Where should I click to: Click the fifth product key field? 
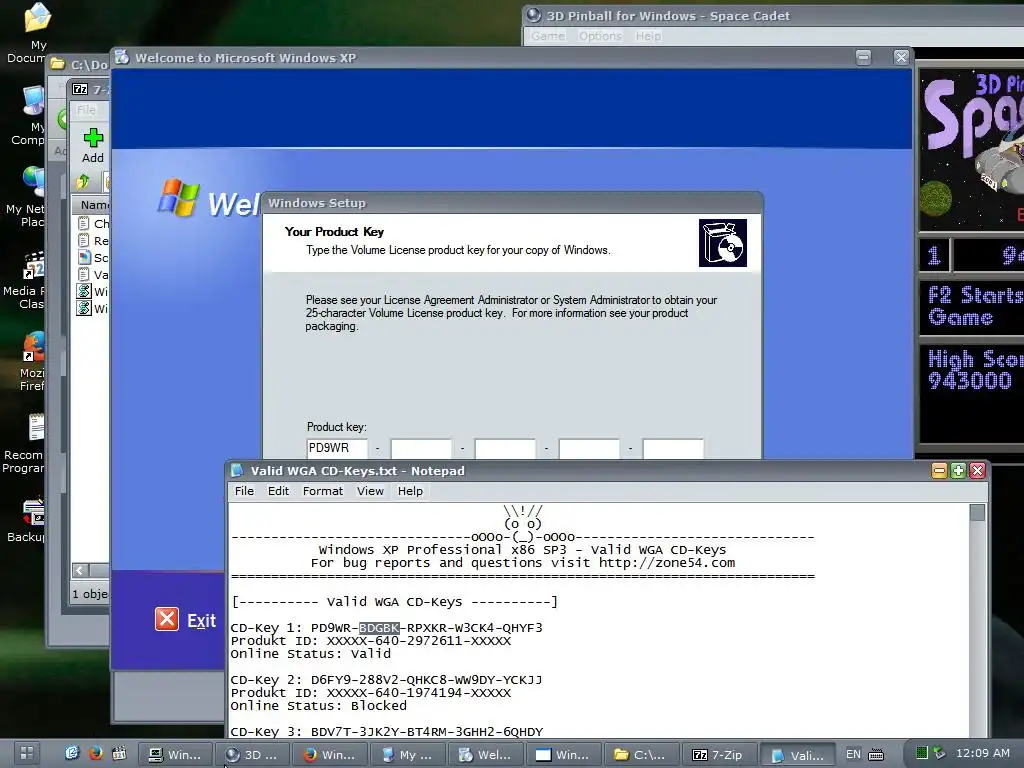(x=673, y=448)
